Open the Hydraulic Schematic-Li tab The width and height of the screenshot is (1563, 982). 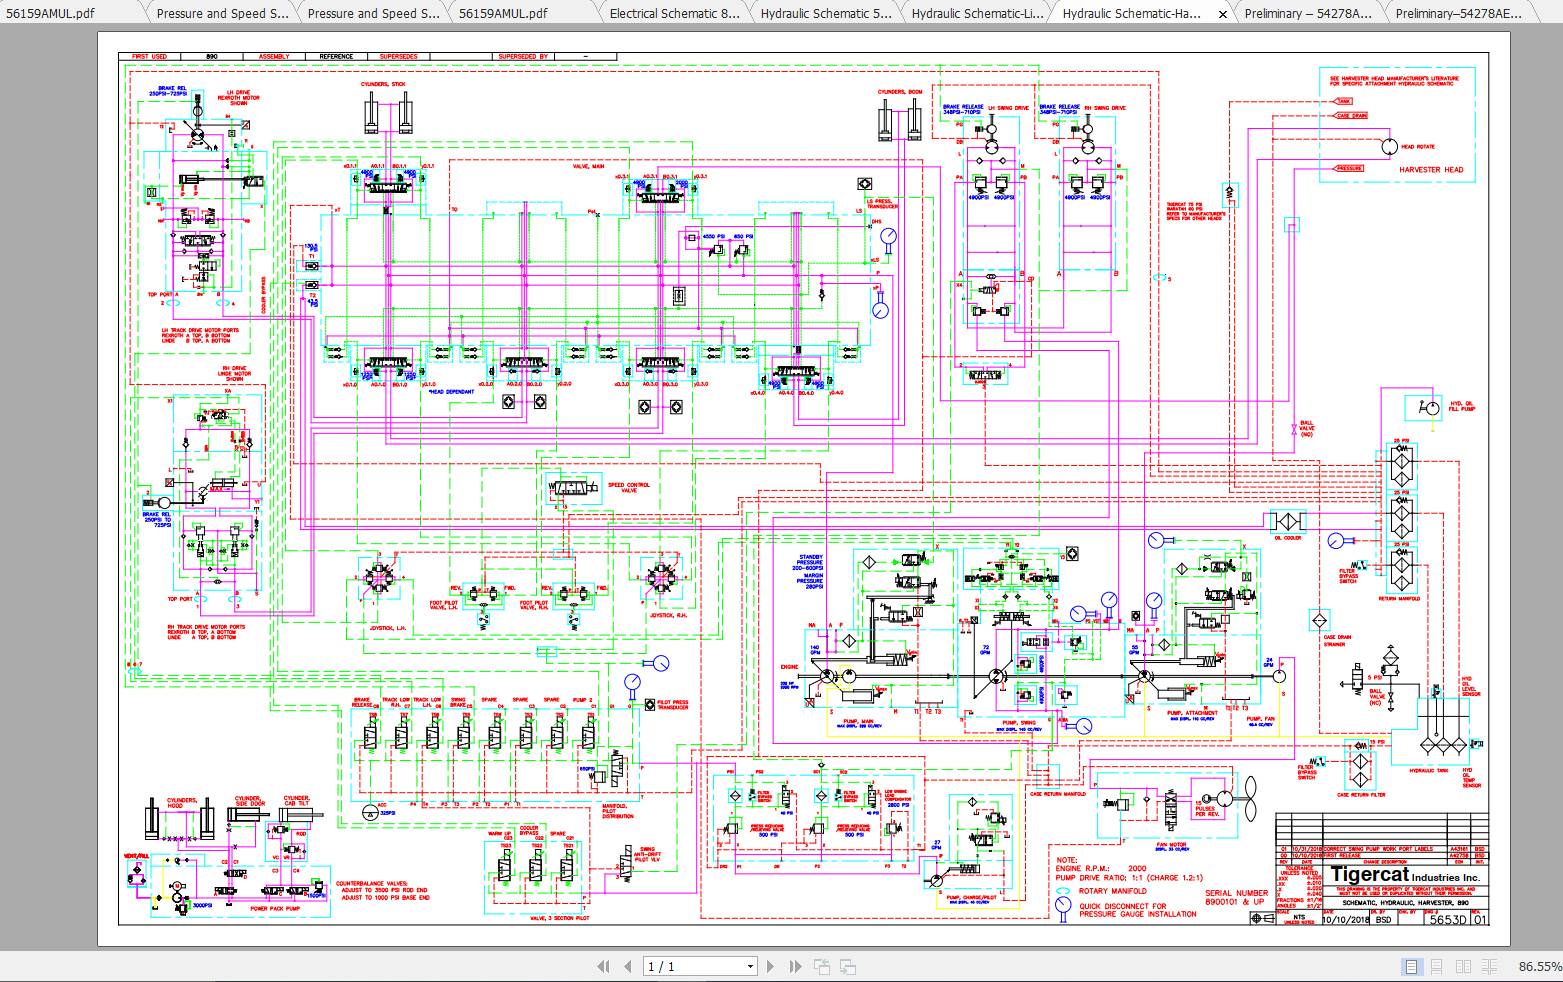(x=978, y=13)
